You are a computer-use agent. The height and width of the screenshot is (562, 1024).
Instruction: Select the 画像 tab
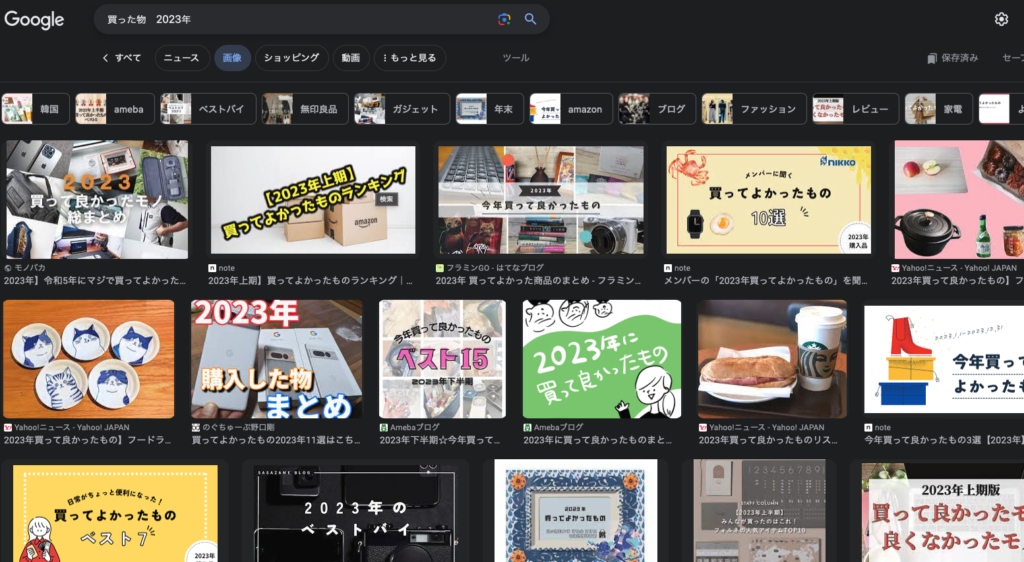tap(232, 58)
